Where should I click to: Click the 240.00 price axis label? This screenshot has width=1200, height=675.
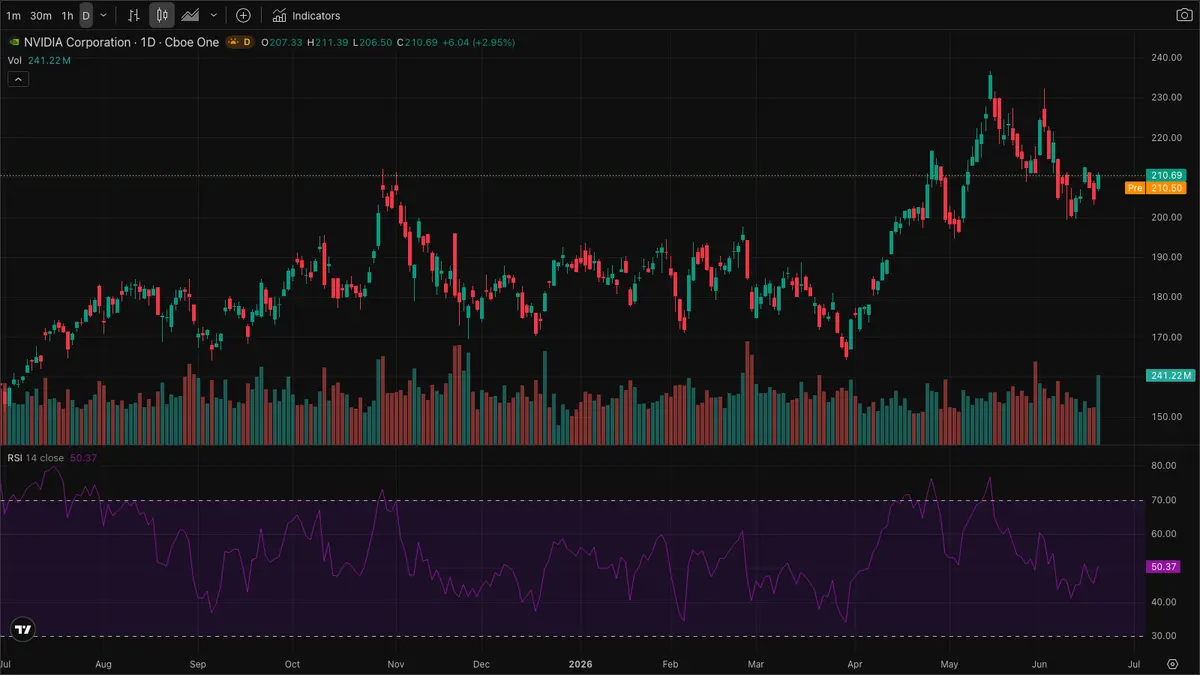[x=1165, y=58]
